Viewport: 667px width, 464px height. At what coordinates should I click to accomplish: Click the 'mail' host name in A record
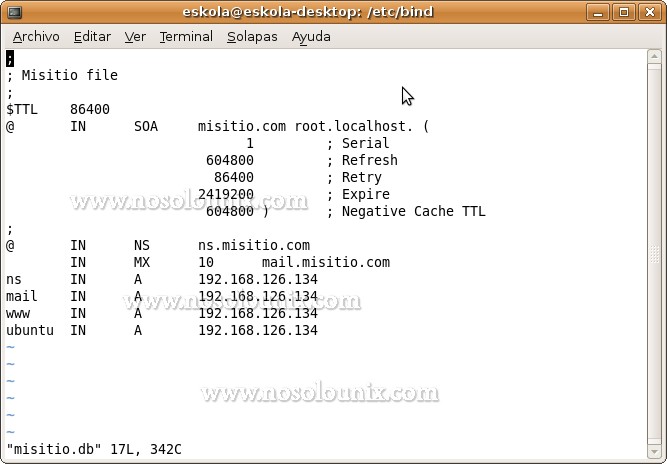point(22,296)
